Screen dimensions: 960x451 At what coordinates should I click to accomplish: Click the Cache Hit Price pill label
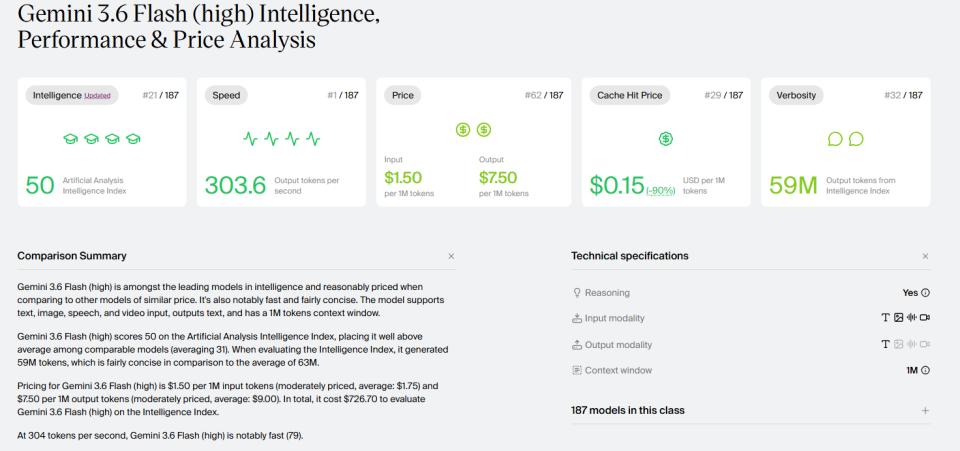click(630, 95)
